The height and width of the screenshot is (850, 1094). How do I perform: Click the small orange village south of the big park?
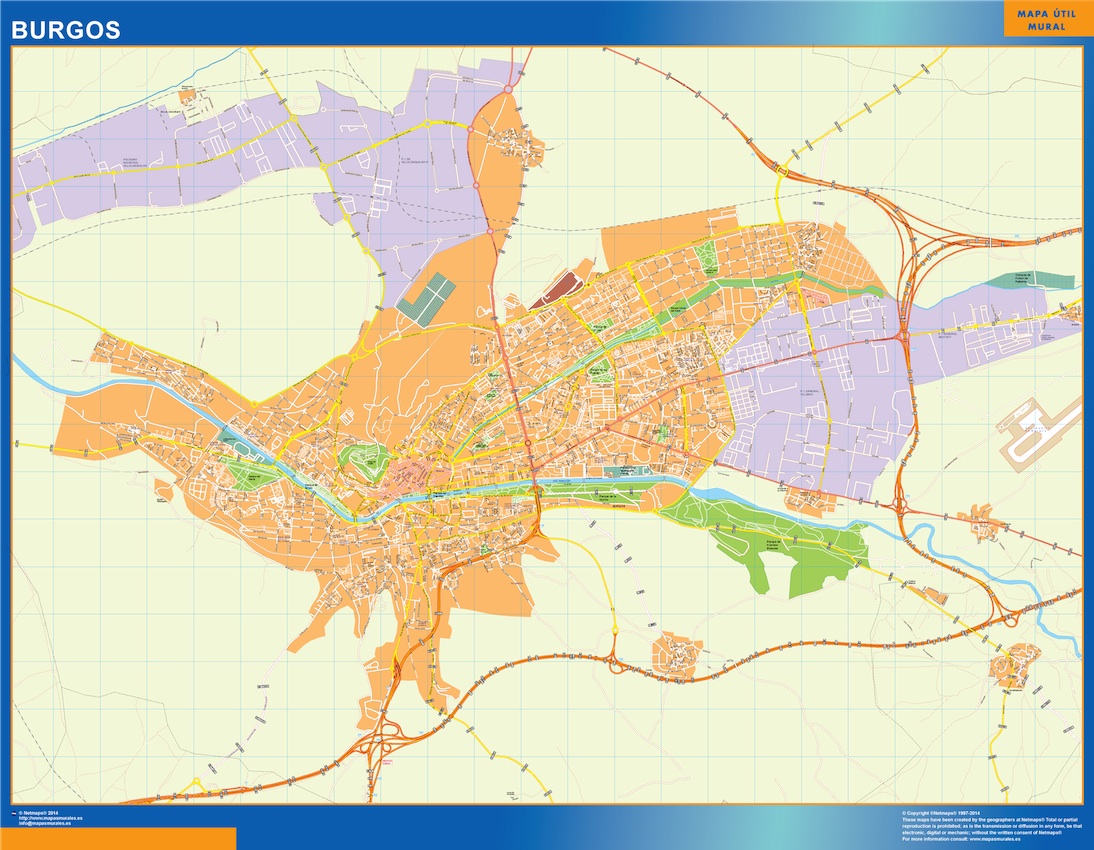tap(677, 653)
